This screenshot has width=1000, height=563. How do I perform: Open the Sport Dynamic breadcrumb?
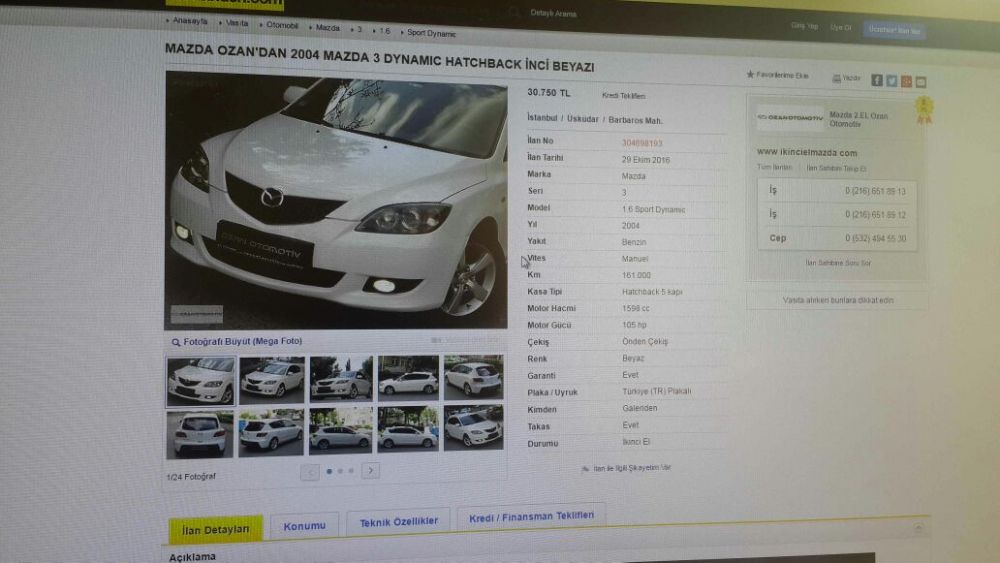pyautogui.click(x=431, y=33)
